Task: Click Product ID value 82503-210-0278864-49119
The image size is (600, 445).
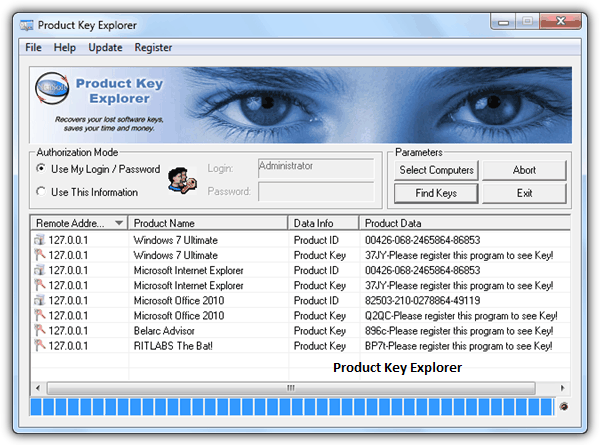Action: coord(422,300)
